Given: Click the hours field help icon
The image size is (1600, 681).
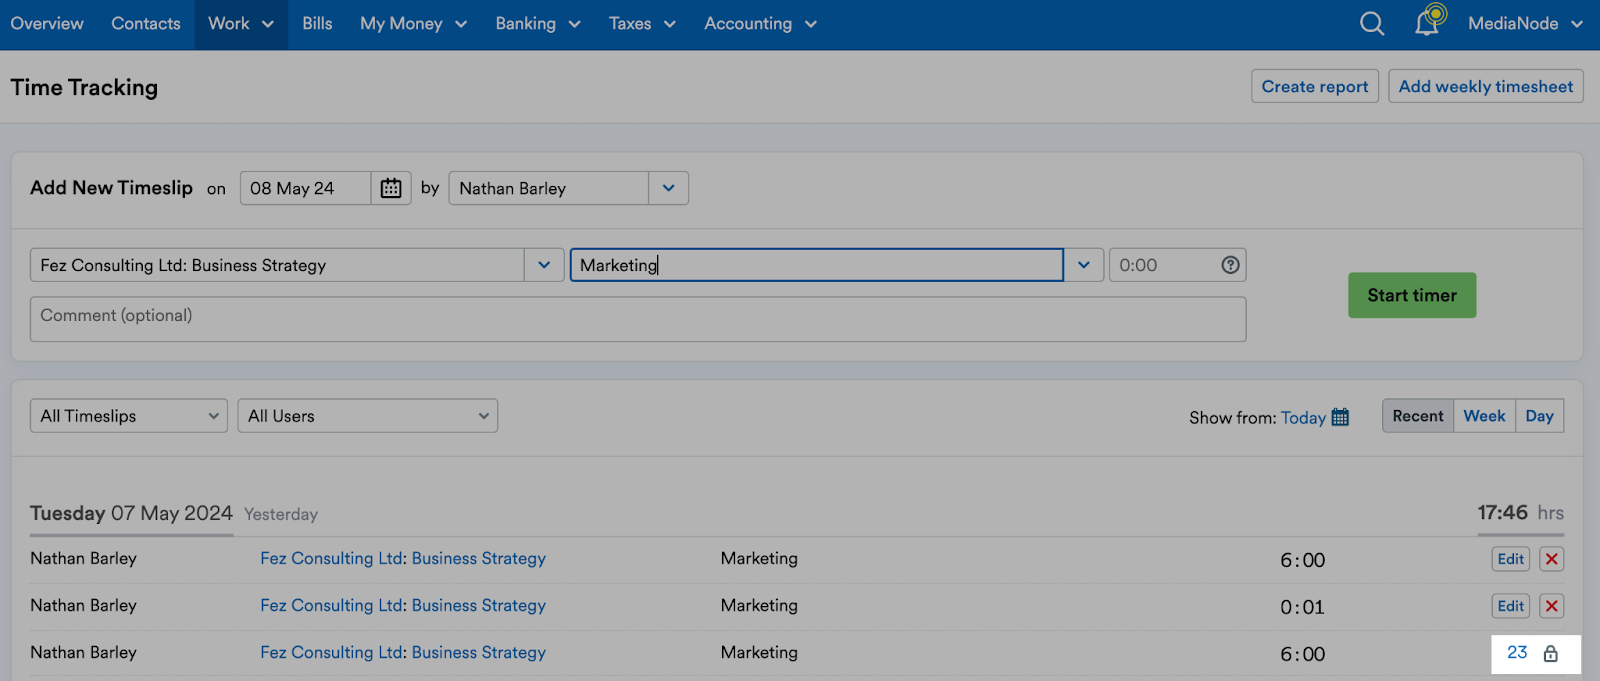Looking at the screenshot, I should click(1230, 265).
